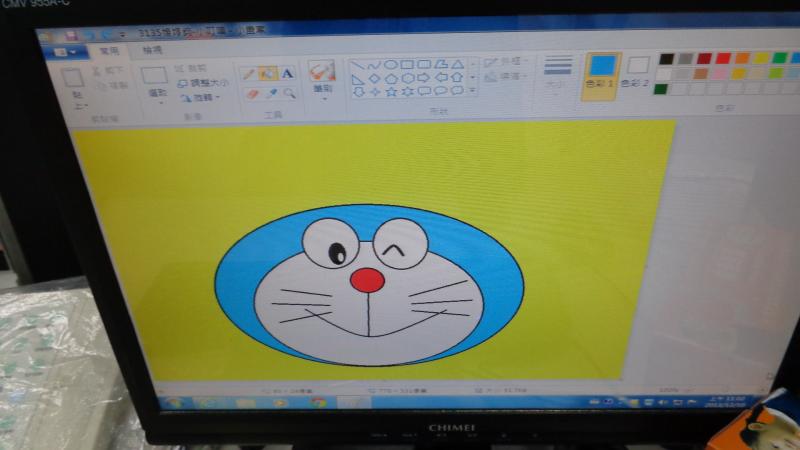Pick the Diamond shape
This screenshot has height=450, width=800.
tap(374, 79)
